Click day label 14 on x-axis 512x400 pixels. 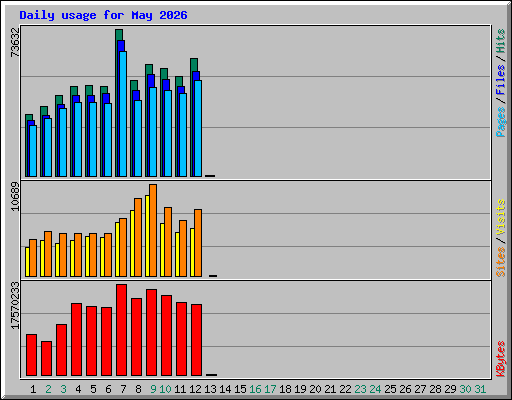[x=225, y=389]
